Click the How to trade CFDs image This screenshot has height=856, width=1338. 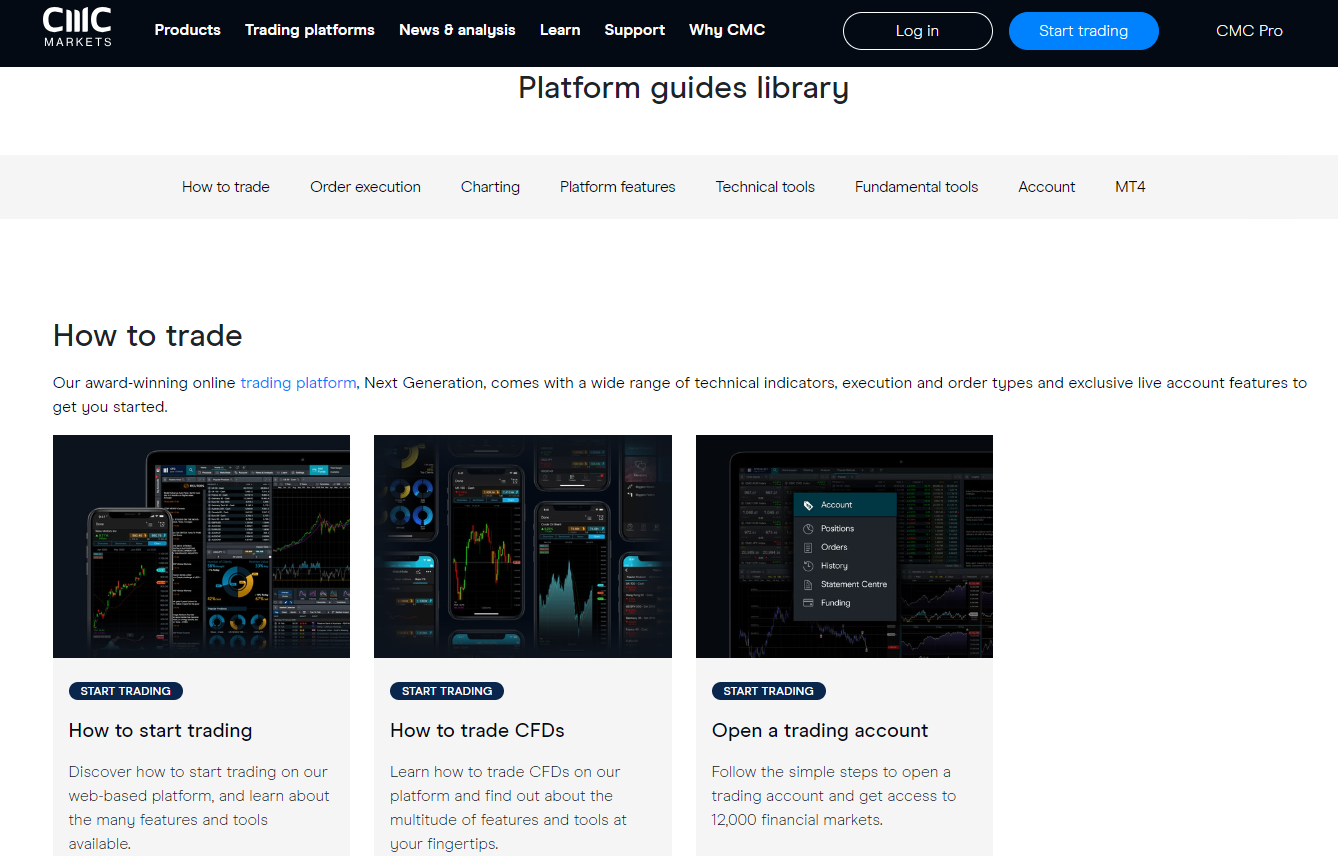[x=522, y=546]
